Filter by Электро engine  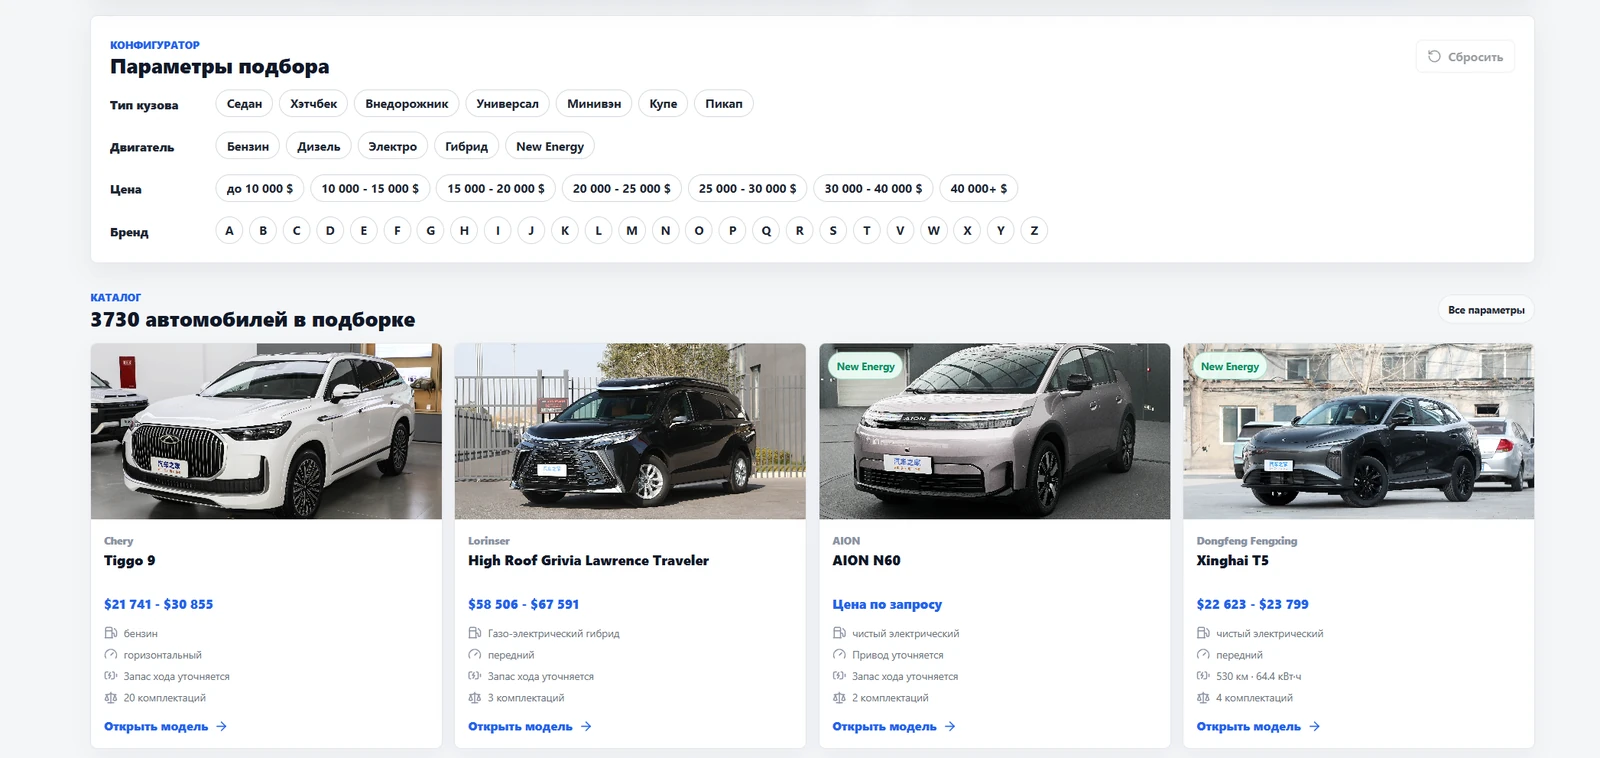tap(393, 146)
